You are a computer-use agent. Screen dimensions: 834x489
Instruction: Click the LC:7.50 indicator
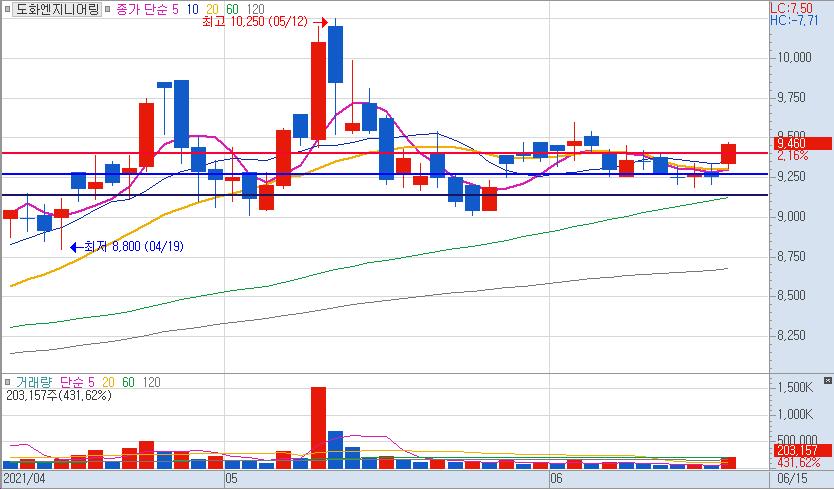coord(791,8)
